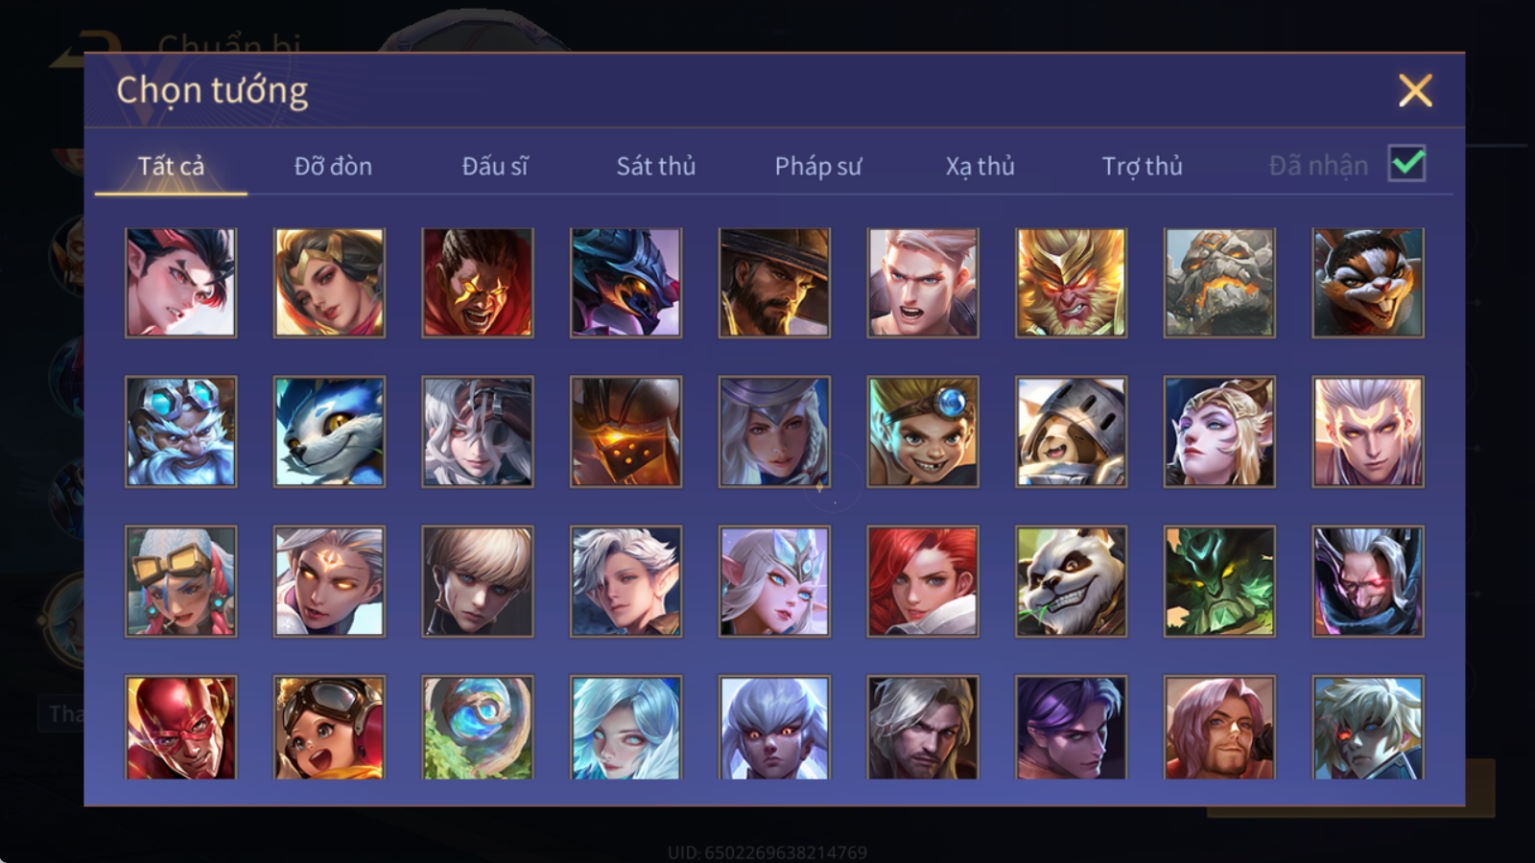Image resolution: width=1535 pixels, height=863 pixels.
Task: Choose the red-haired female hero portrait
Action: (922, 581)
